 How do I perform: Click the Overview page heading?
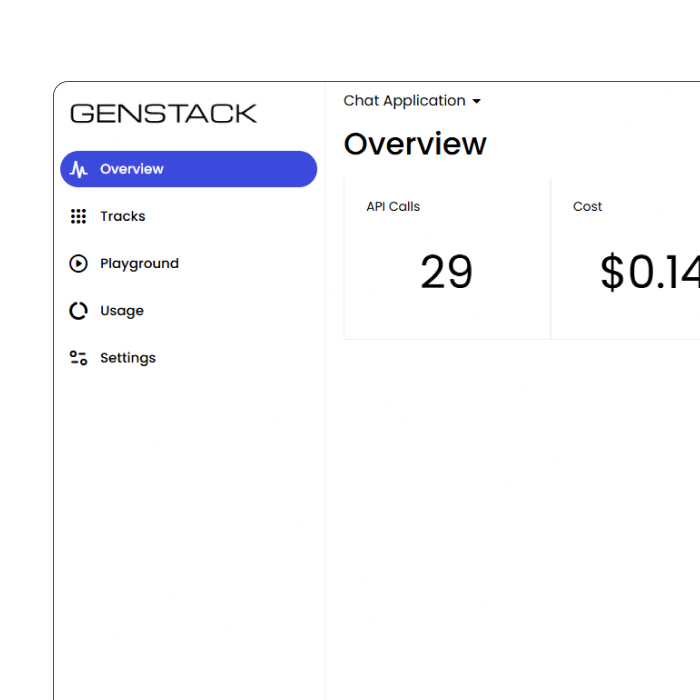point(415,144)
